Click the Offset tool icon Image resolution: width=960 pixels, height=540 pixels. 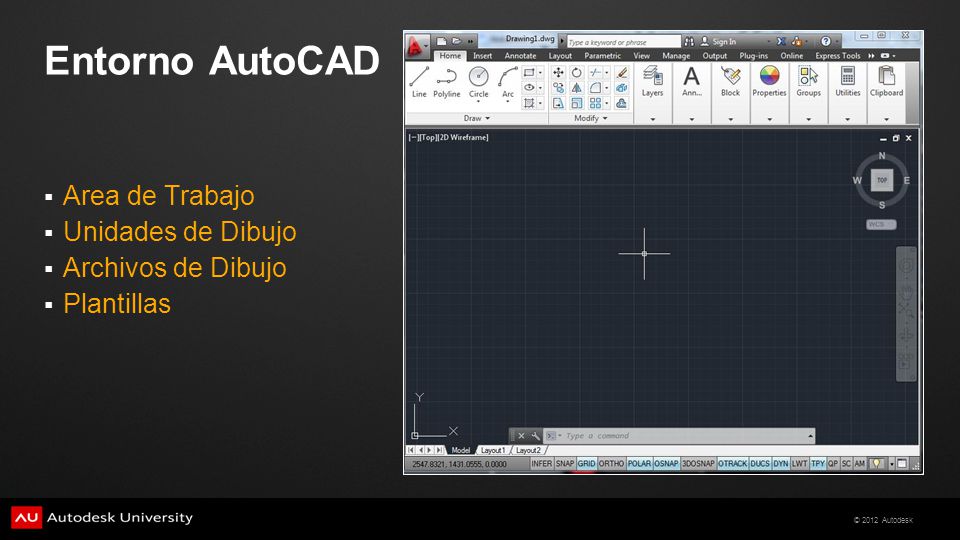[621, 103]
